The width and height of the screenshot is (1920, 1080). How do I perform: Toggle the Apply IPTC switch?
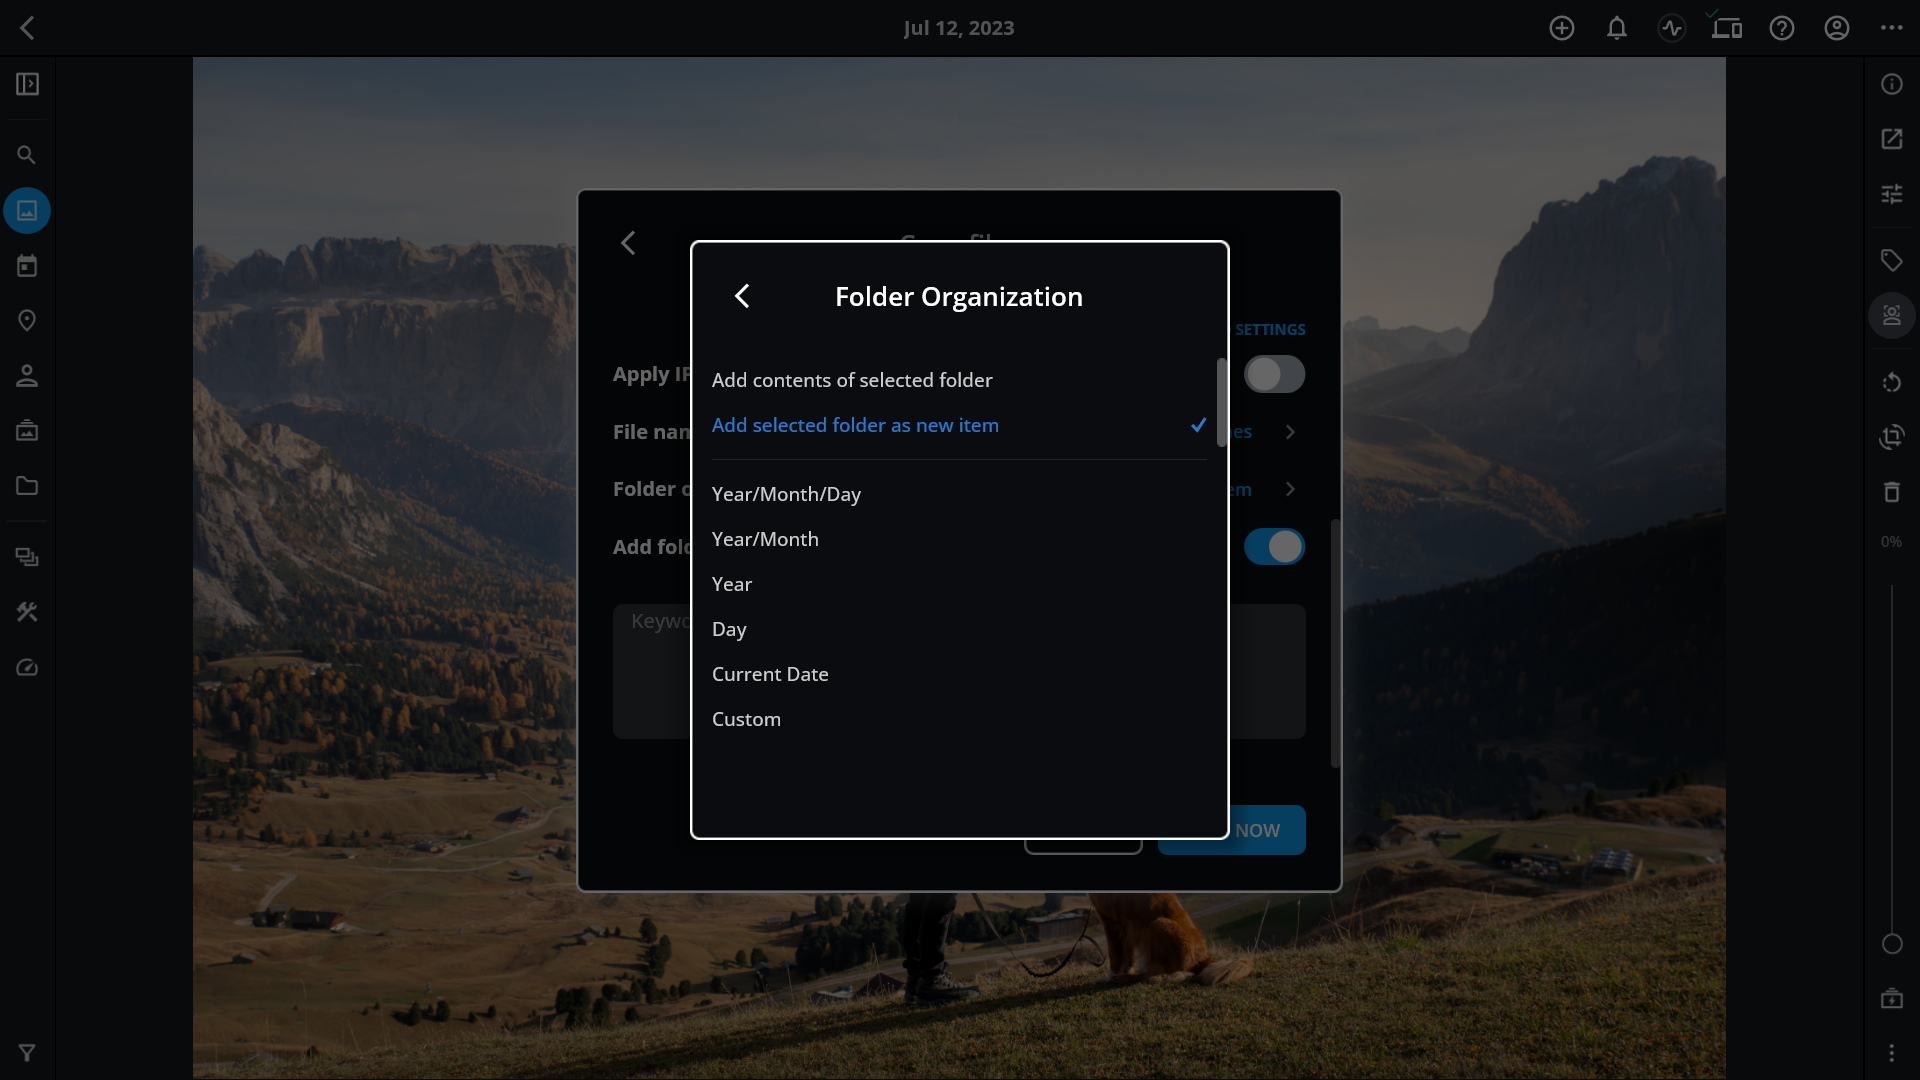point(1274,375)
